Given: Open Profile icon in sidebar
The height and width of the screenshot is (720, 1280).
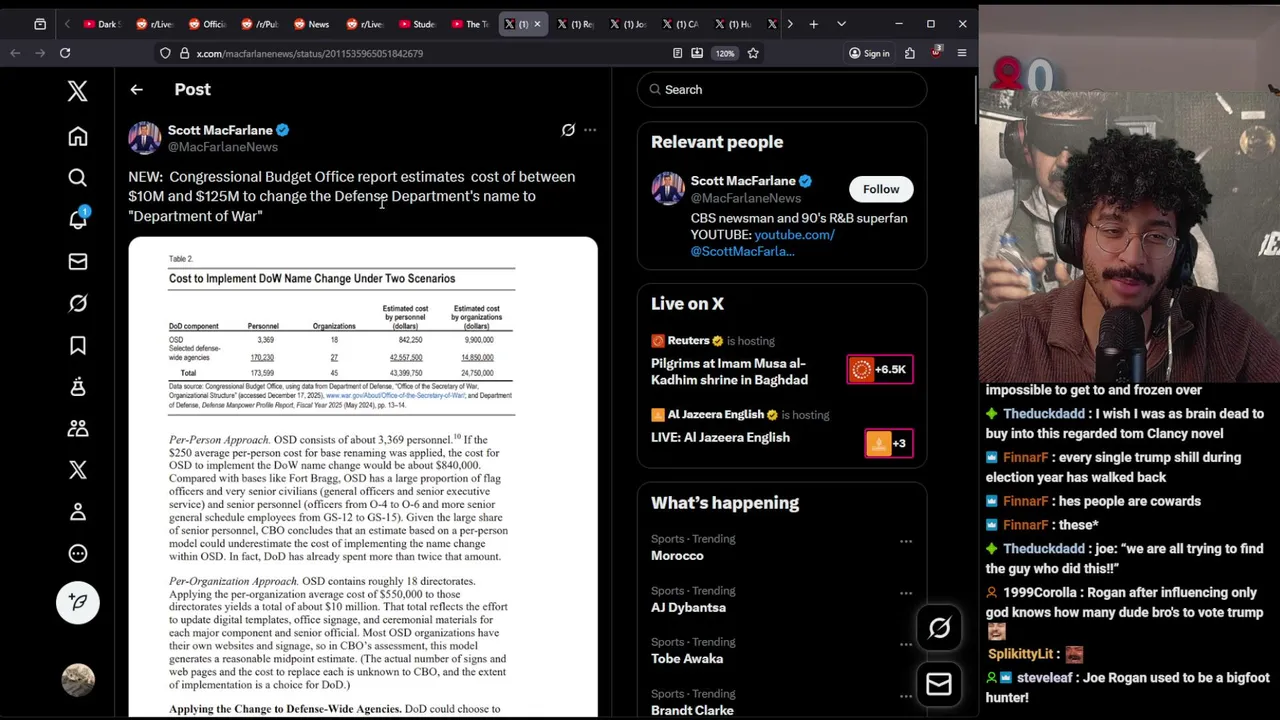Looking at the screenshot, I should [77, 512].
